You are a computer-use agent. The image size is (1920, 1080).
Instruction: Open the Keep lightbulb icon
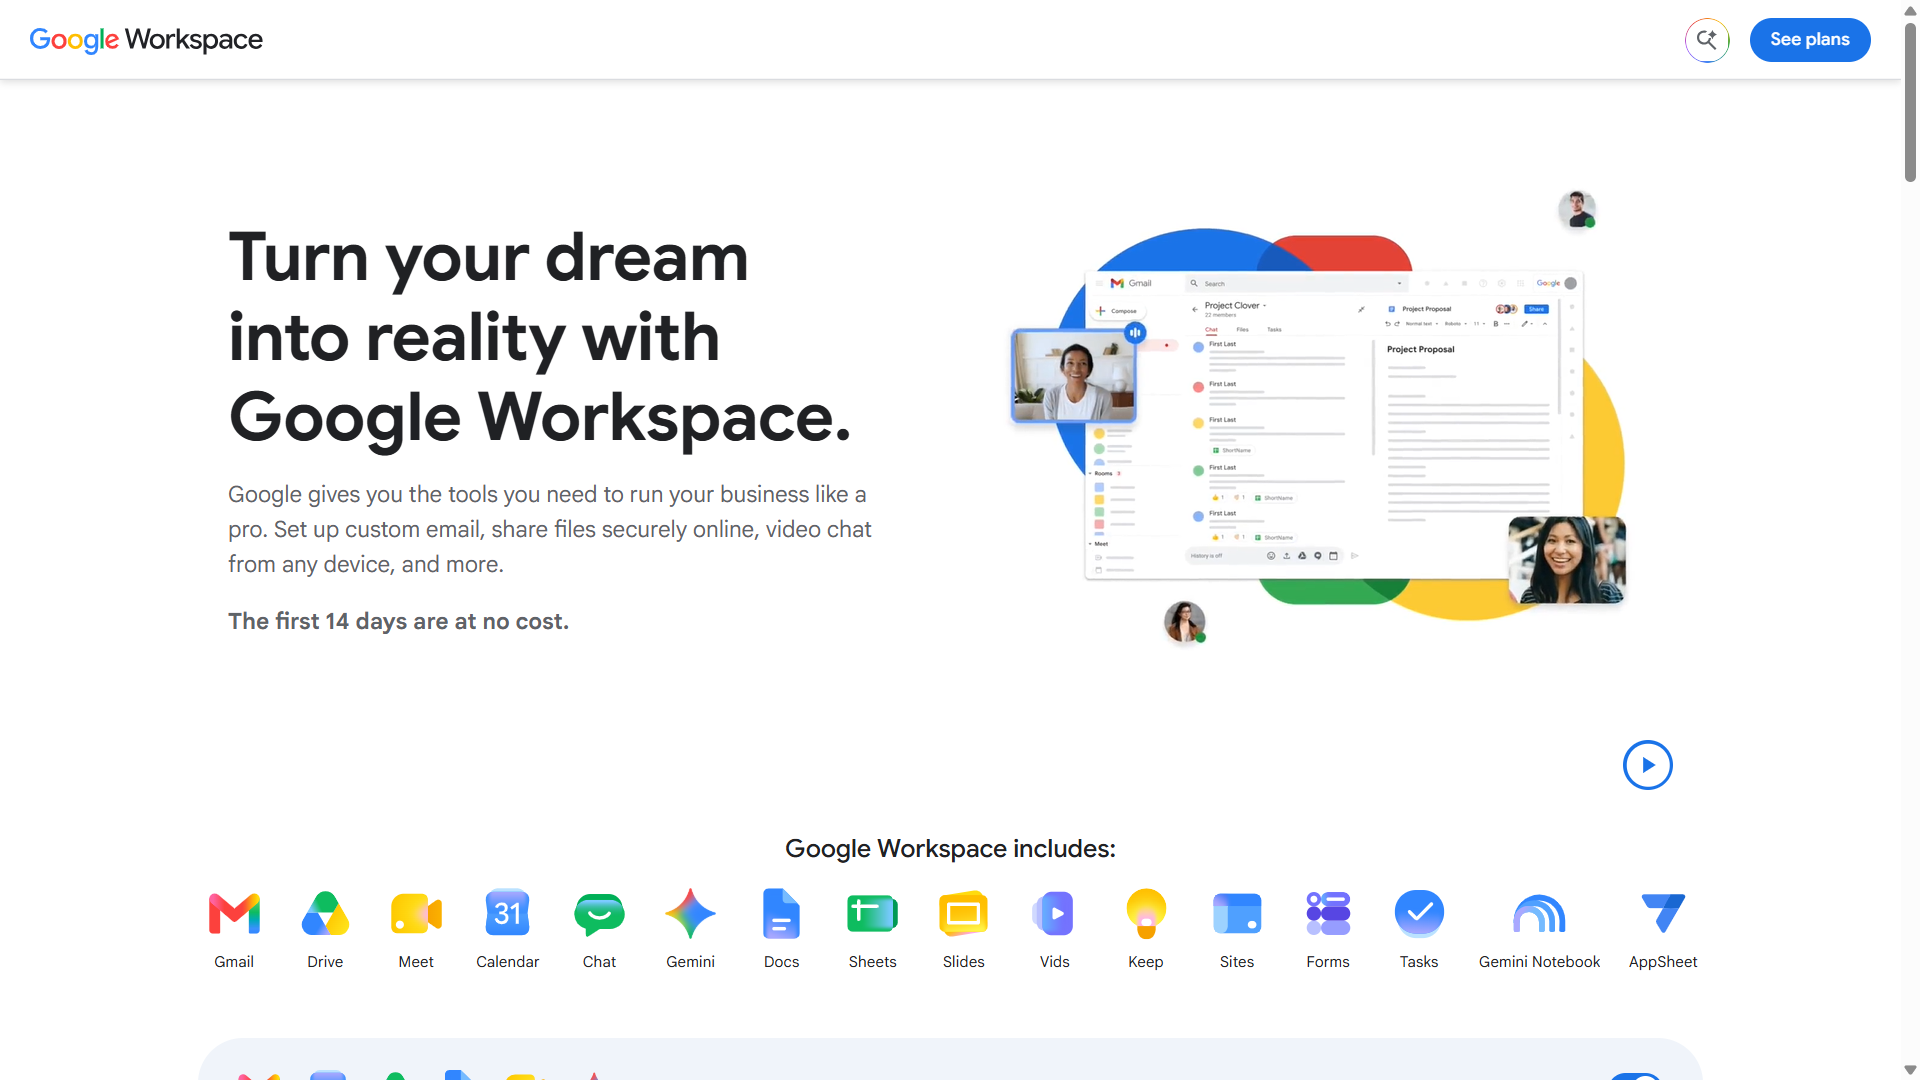1146,913
